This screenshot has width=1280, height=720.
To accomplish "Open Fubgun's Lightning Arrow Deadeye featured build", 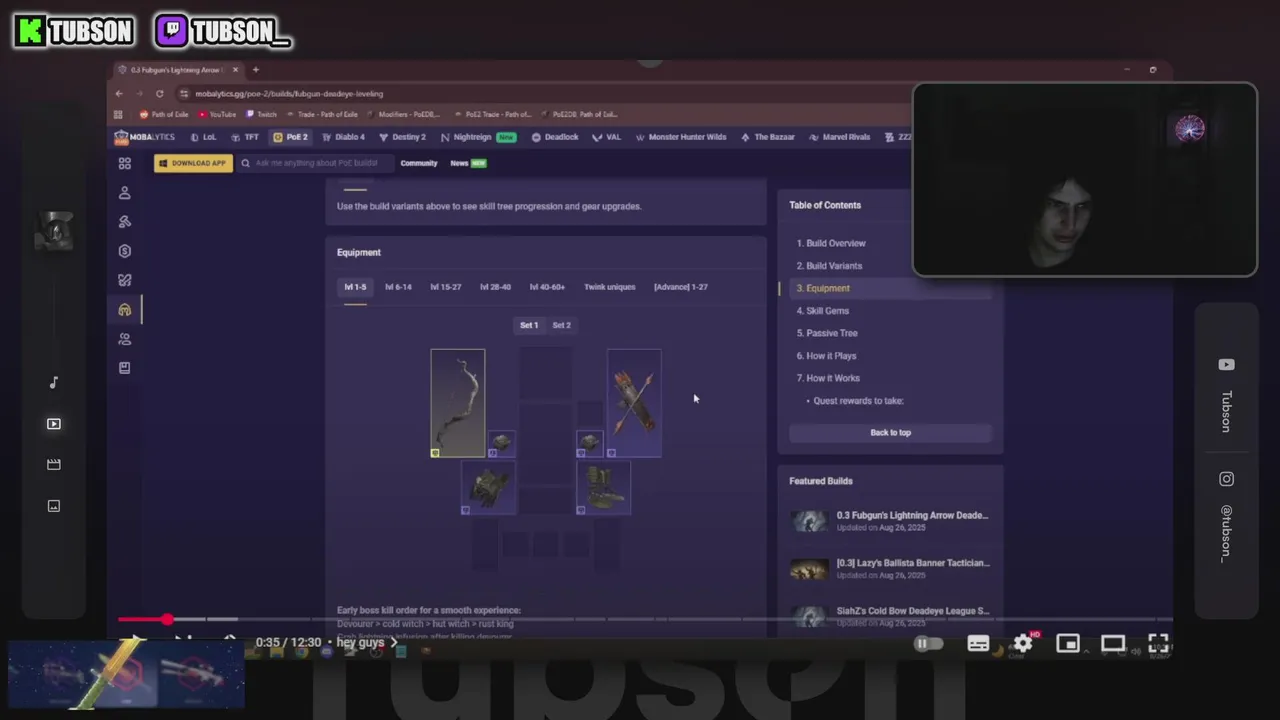I will [x=890, y=521].
